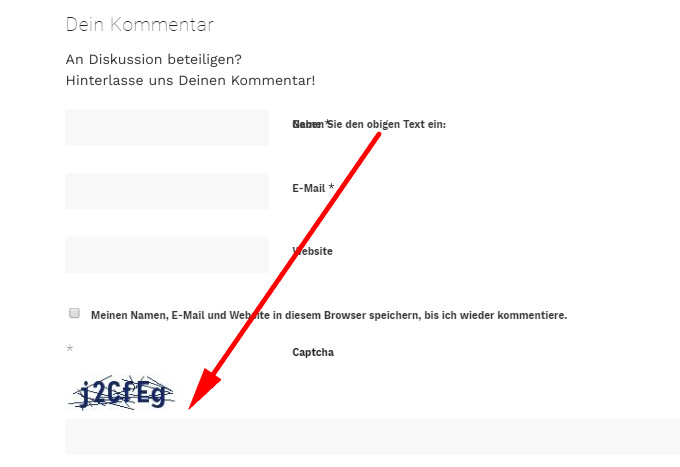Focus the E-Mail input field
The height and width of the screenshot is (467, 680).
pos(167,191)
